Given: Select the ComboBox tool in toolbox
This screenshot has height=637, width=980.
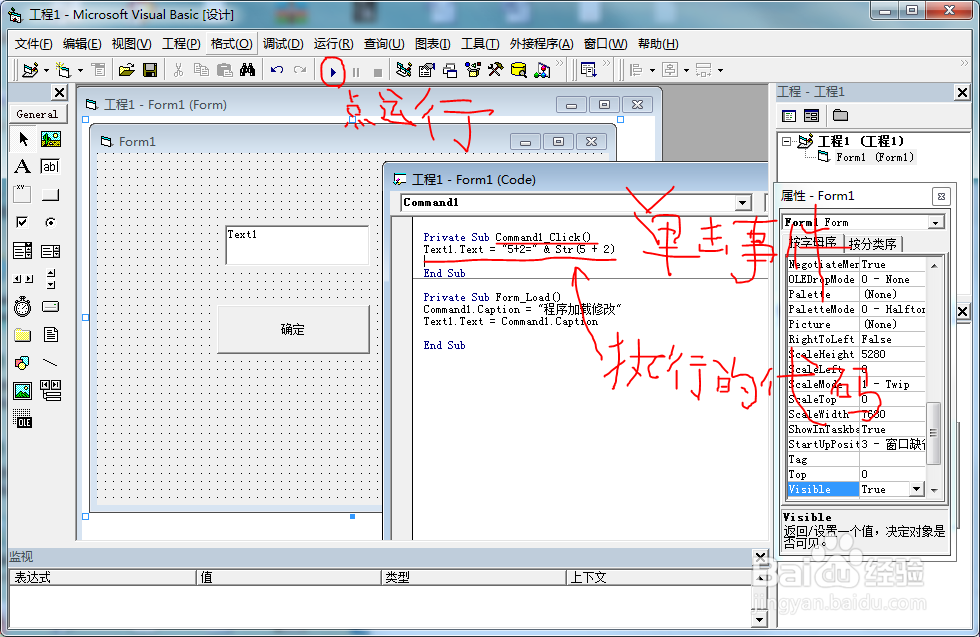Looking at the screenshot, I should click(23, 251).
